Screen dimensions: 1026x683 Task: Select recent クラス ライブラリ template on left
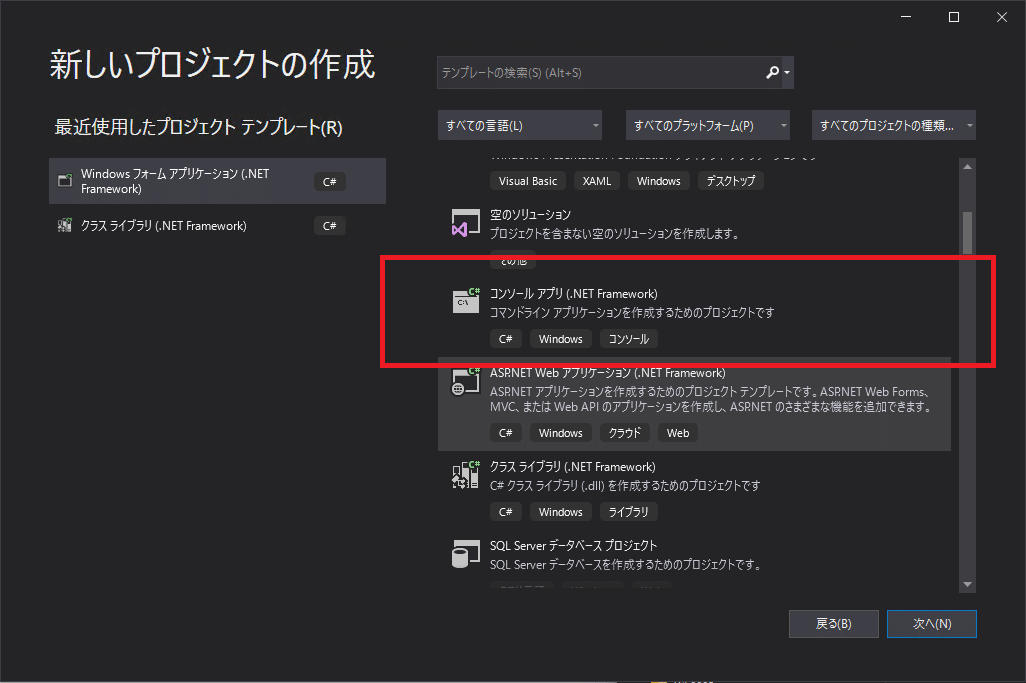tap(217, 226)
